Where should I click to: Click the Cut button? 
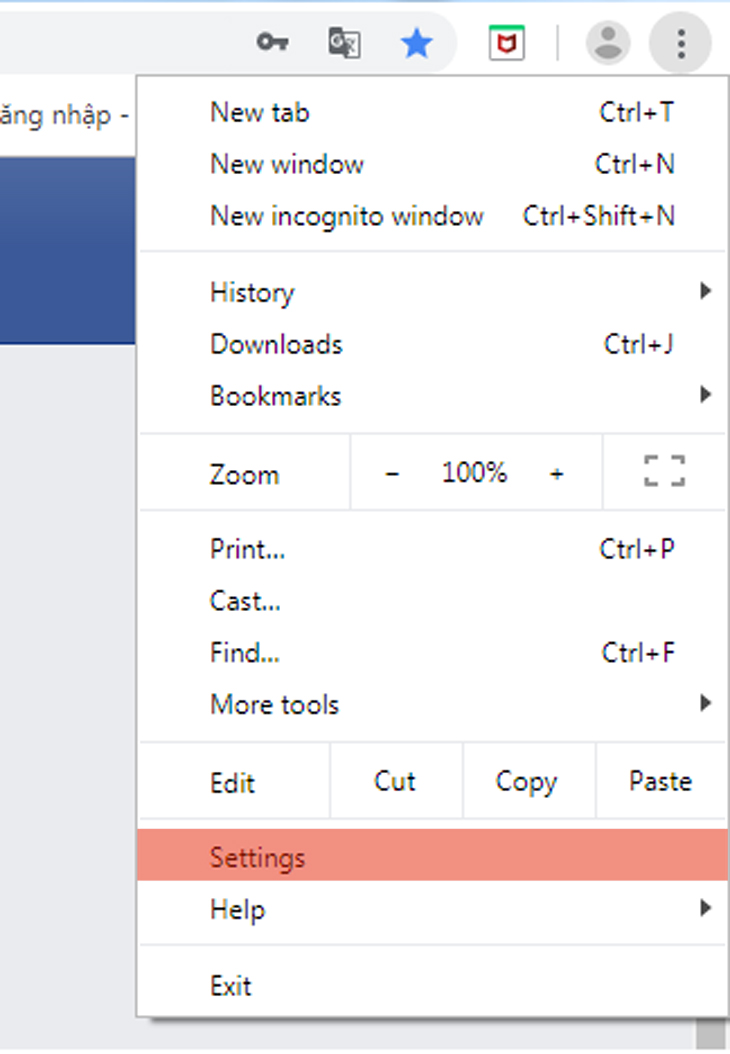pos(395,781)
